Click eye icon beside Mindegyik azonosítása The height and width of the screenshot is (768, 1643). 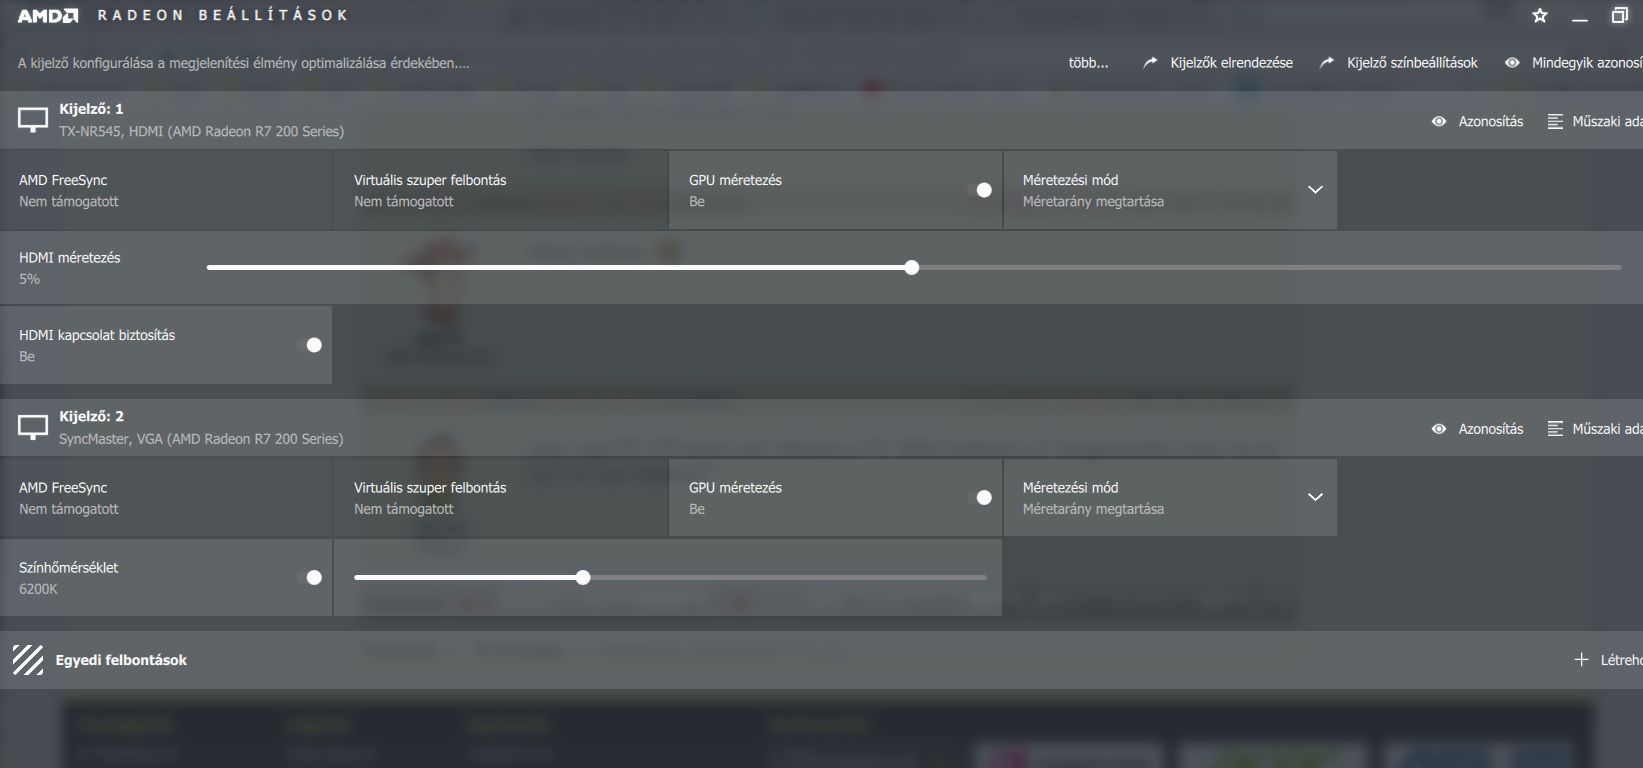click(x=1512, y=62)
